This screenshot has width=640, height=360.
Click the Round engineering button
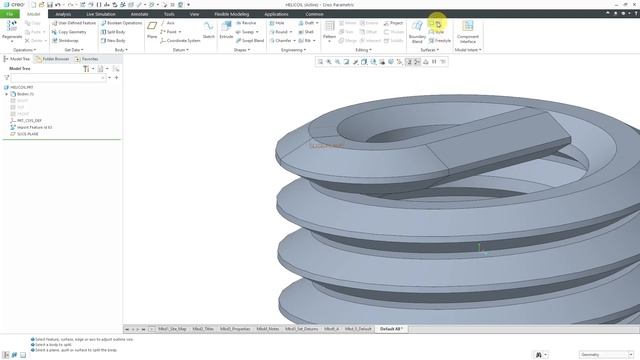point(281,32)
